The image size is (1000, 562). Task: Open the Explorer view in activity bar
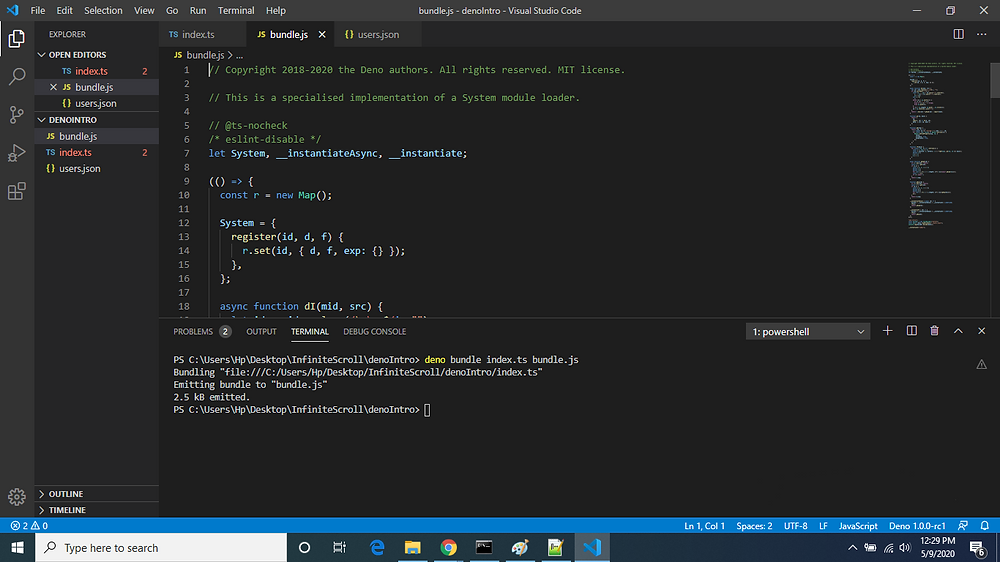tap(17, 39)
